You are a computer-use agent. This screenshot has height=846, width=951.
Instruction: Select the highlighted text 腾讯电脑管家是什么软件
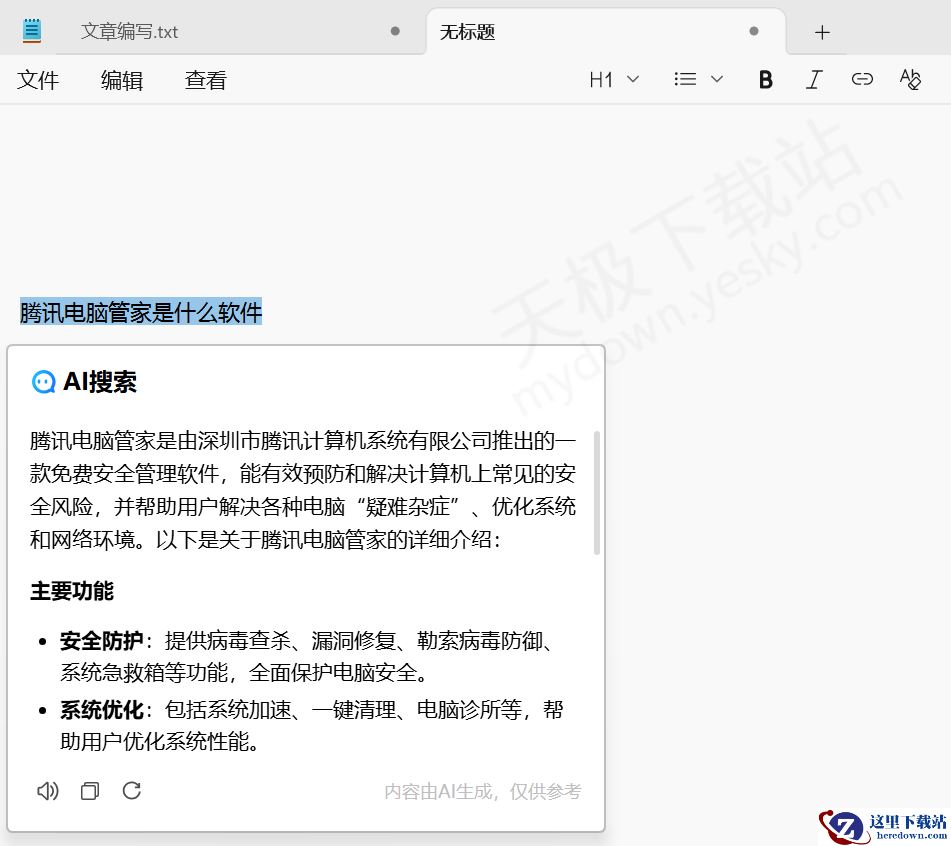point(139,312)
